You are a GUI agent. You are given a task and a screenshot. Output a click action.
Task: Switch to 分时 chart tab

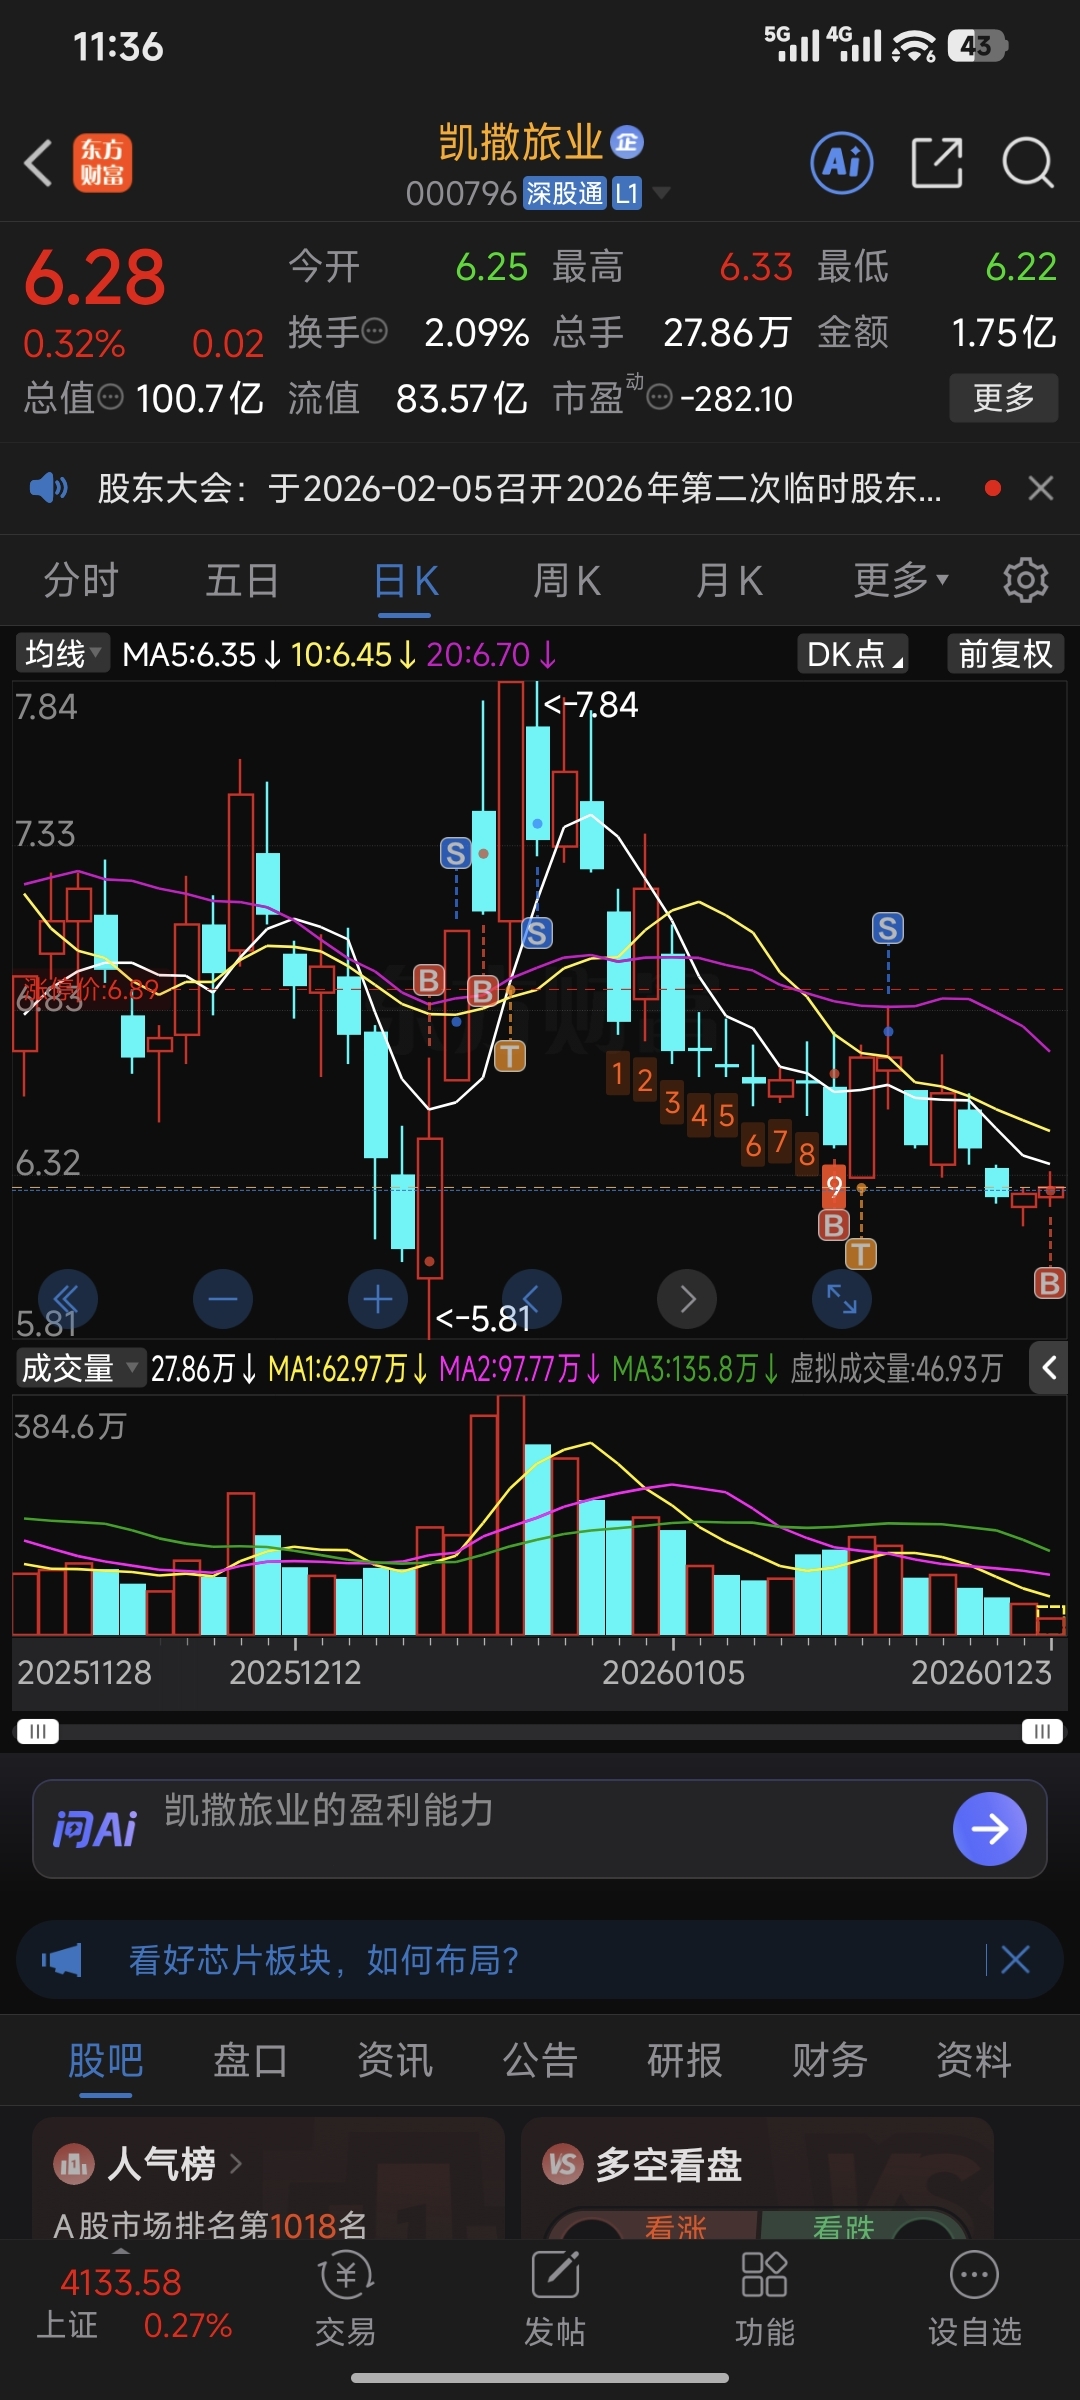81,580
